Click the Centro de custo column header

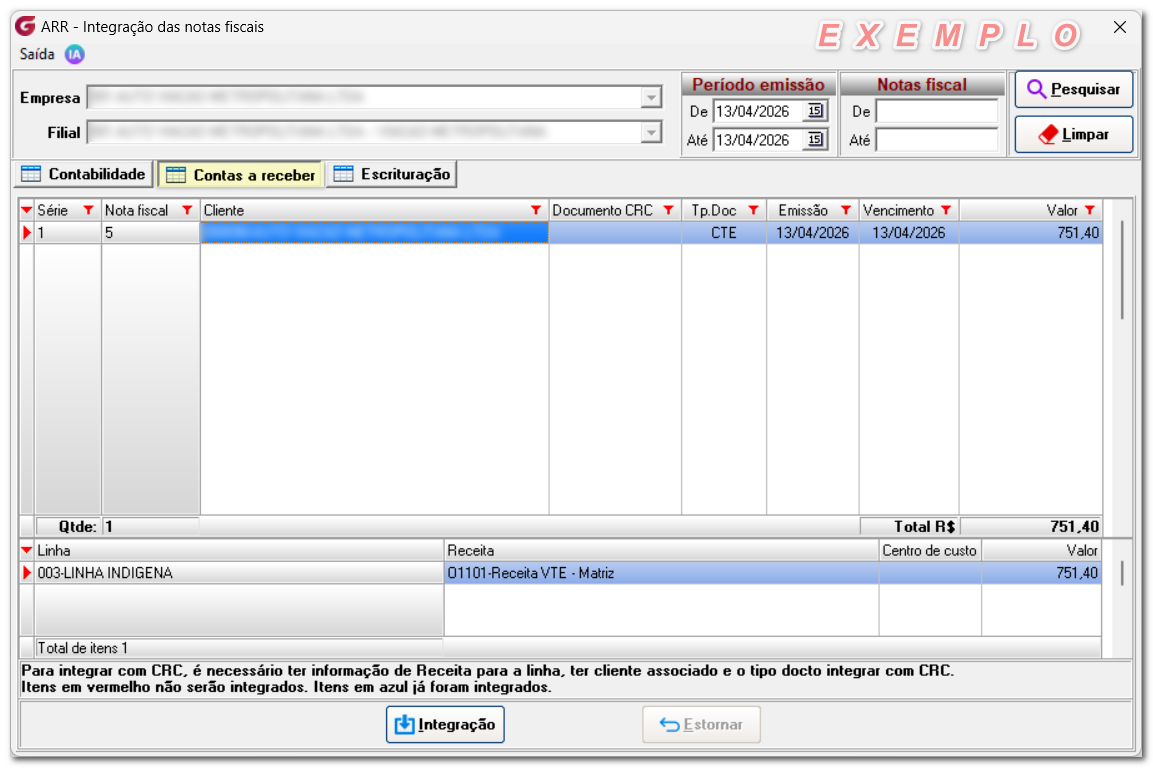(930, 550)
